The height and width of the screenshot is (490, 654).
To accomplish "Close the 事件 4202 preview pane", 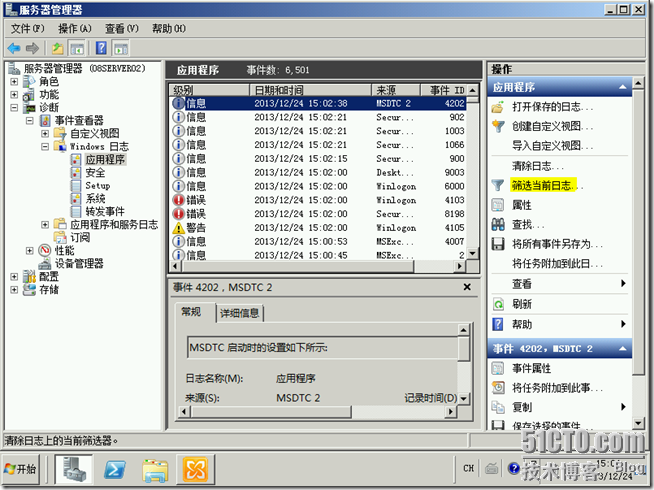I will pos(467,287).
